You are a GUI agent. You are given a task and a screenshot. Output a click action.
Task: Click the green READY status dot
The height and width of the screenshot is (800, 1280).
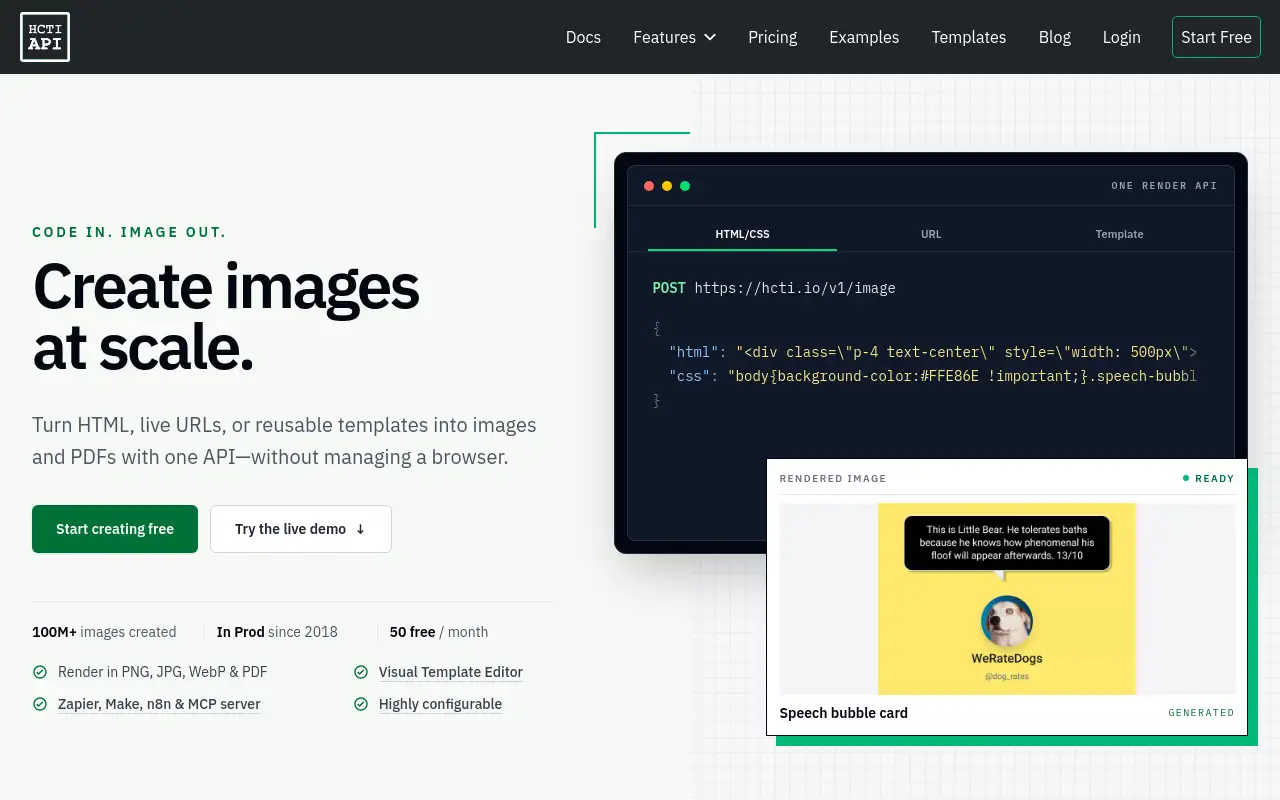click(x=1186, y=478)
